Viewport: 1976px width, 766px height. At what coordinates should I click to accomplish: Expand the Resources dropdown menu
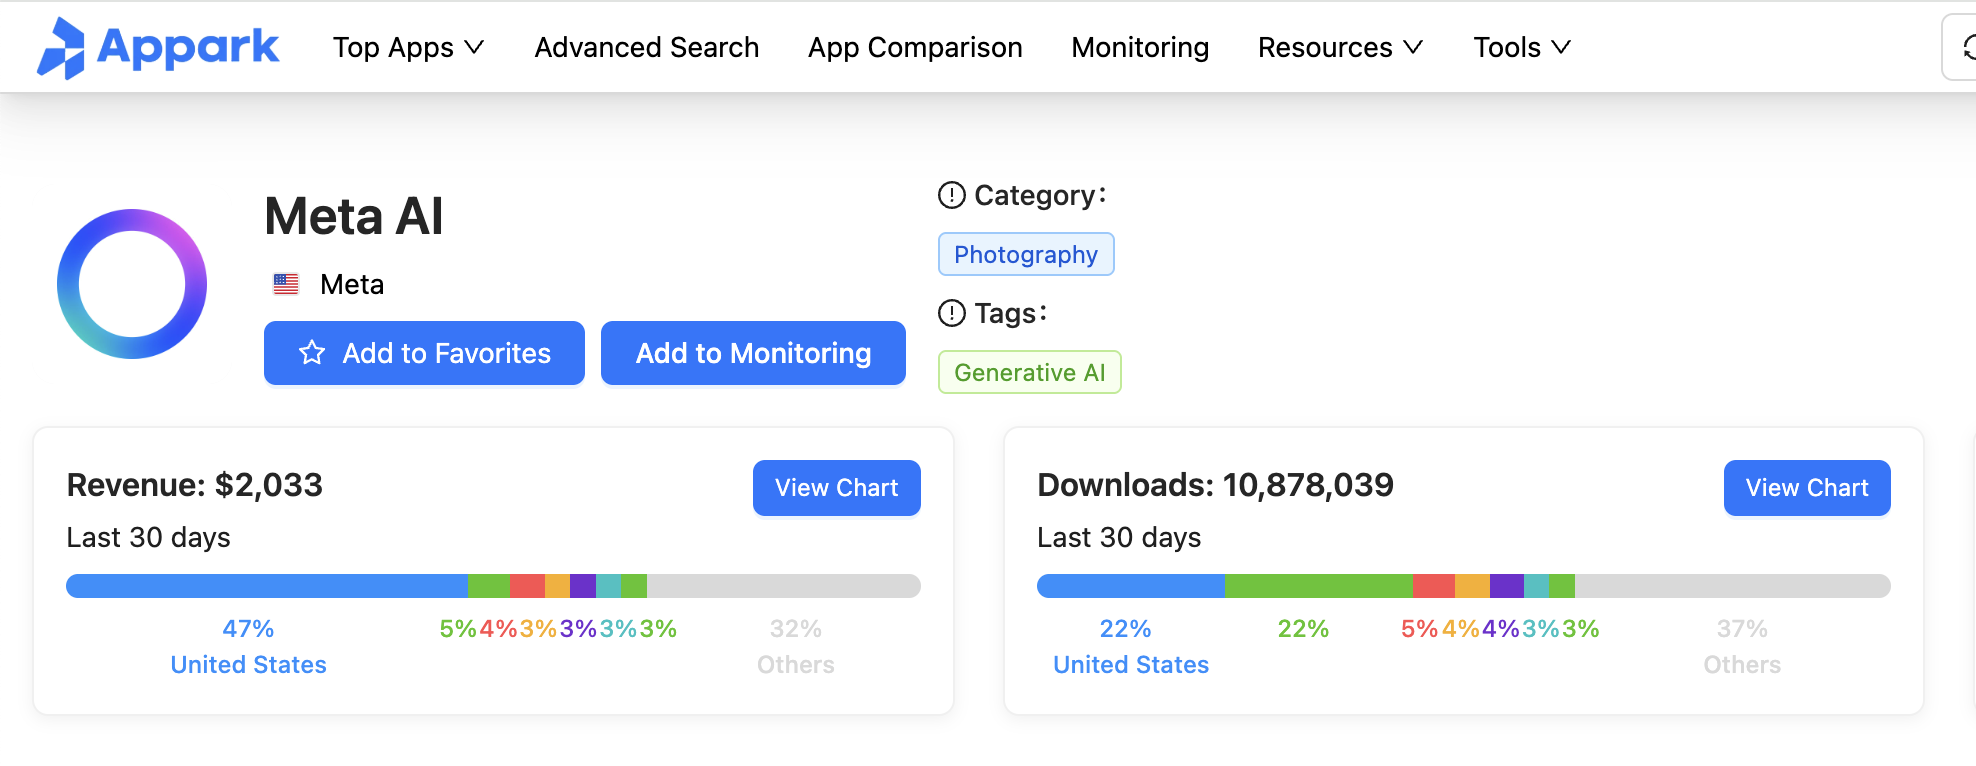click(1339, 47)
